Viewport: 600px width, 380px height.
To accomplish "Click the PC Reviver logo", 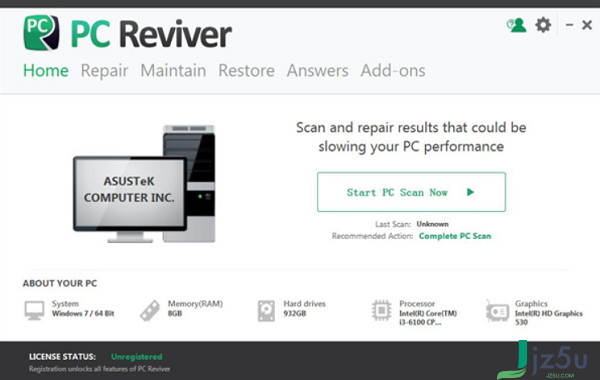I will point(42,33).
